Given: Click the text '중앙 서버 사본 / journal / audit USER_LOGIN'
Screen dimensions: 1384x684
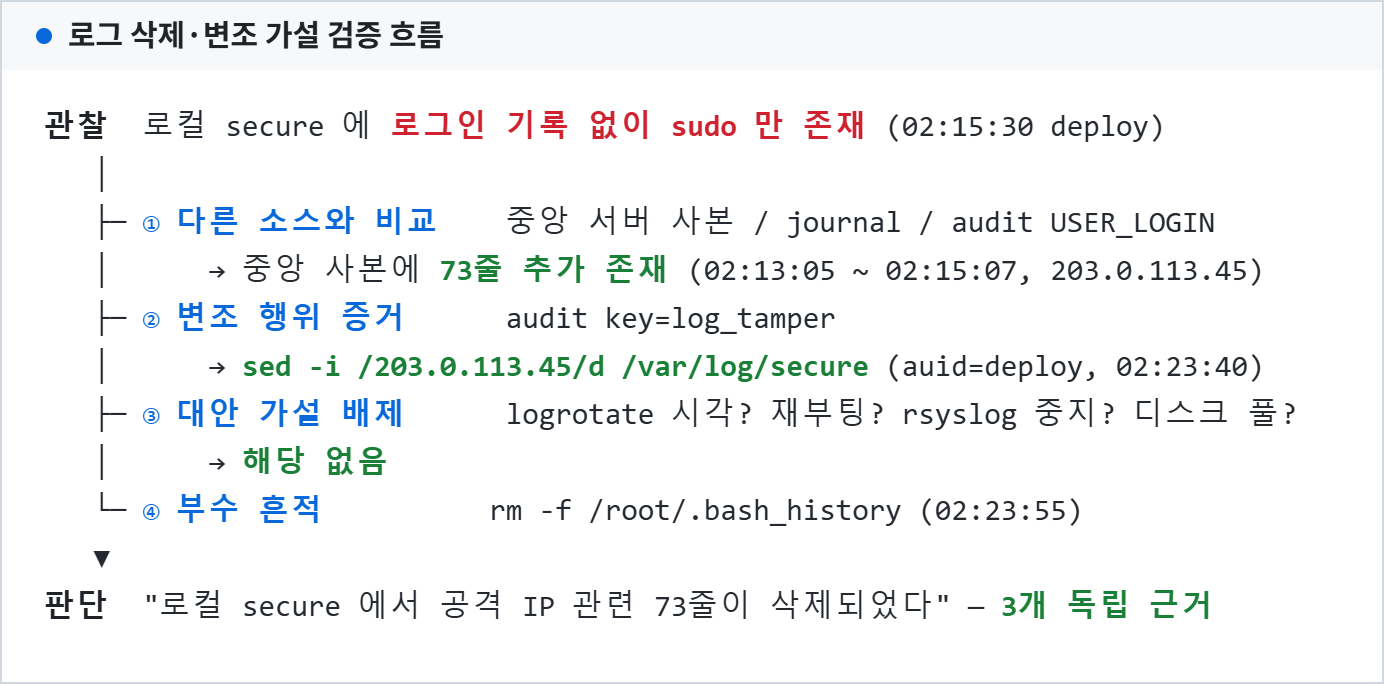Looking at the screenshot, I should click(x=860, y=222).
